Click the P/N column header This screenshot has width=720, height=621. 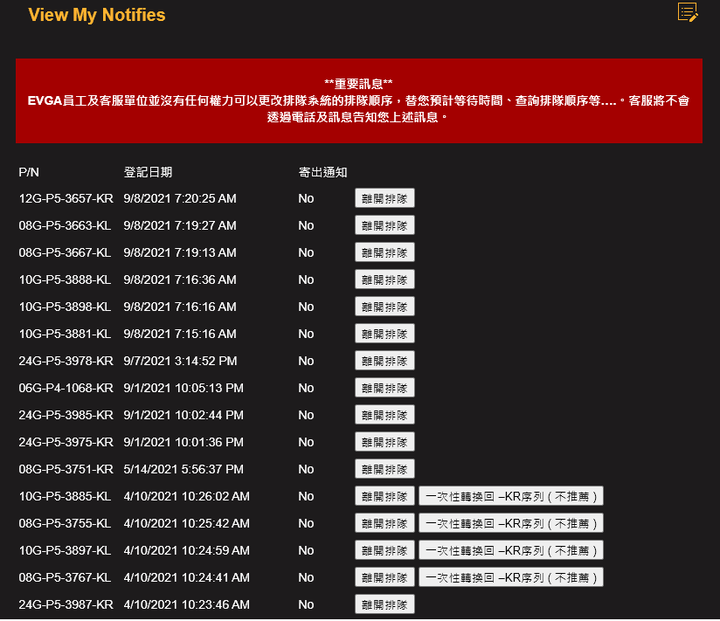tap(29, 172)
